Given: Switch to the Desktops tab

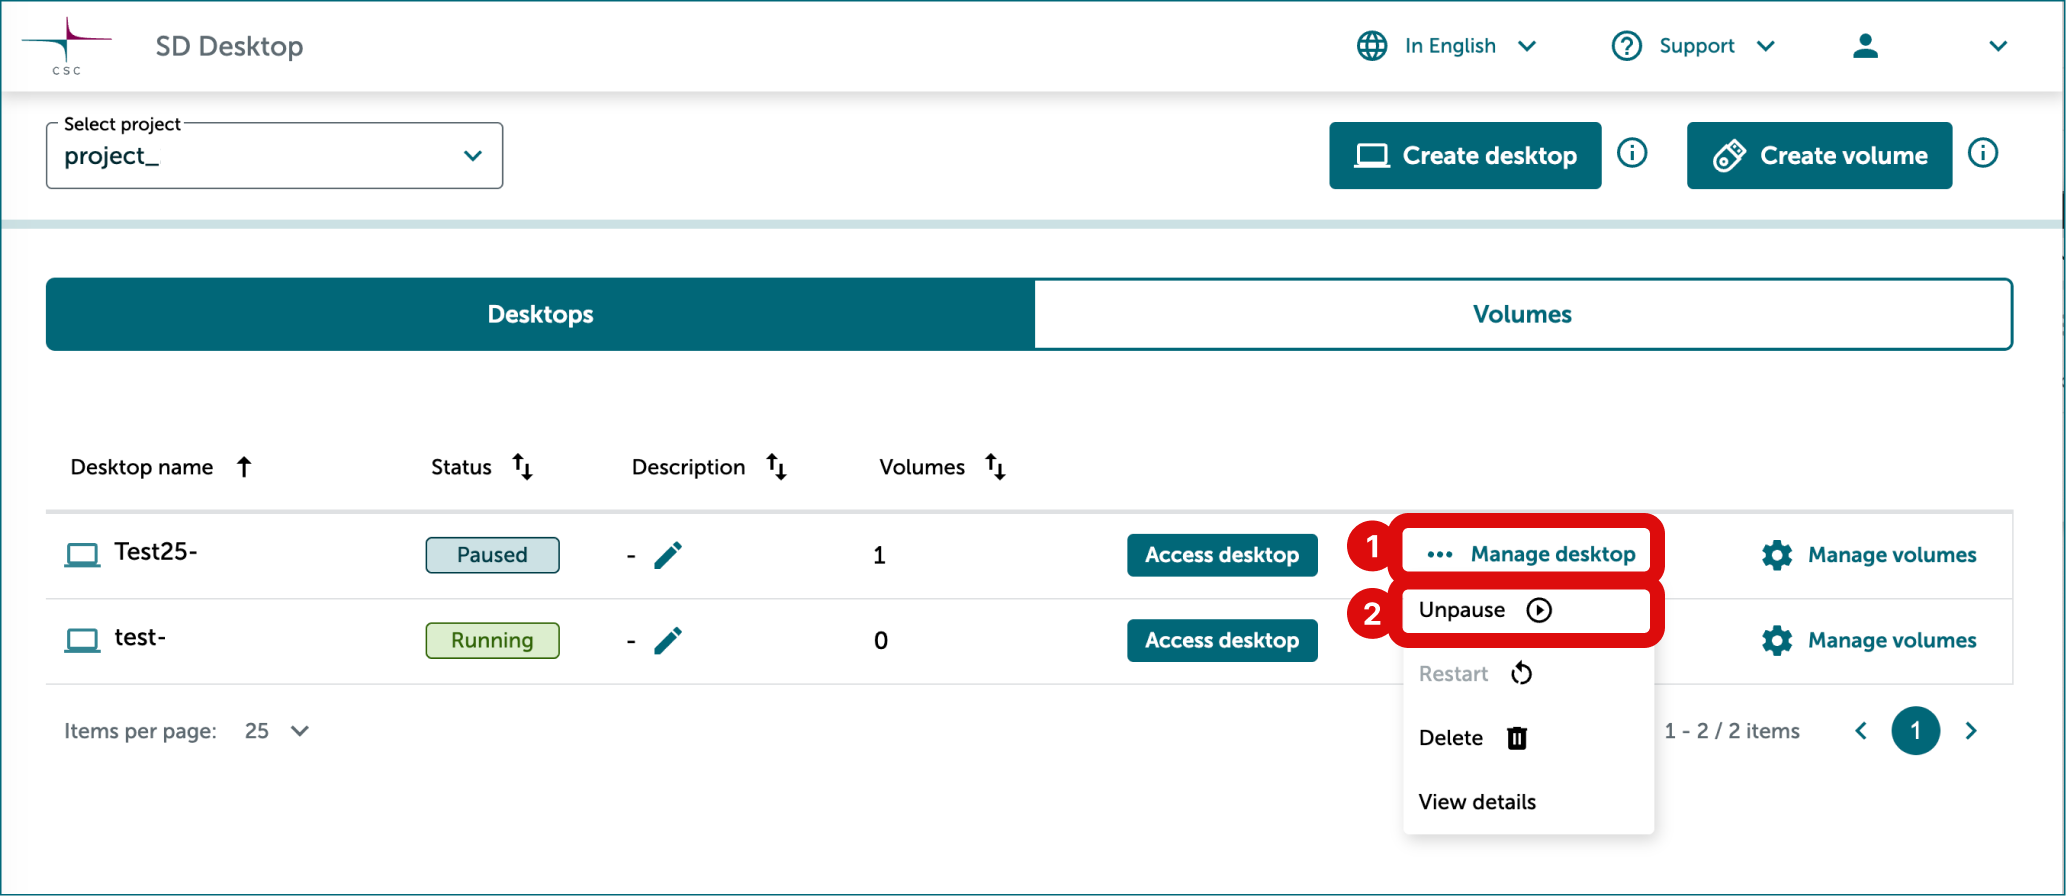Looking at the screenshot, I should pos(540,314).
